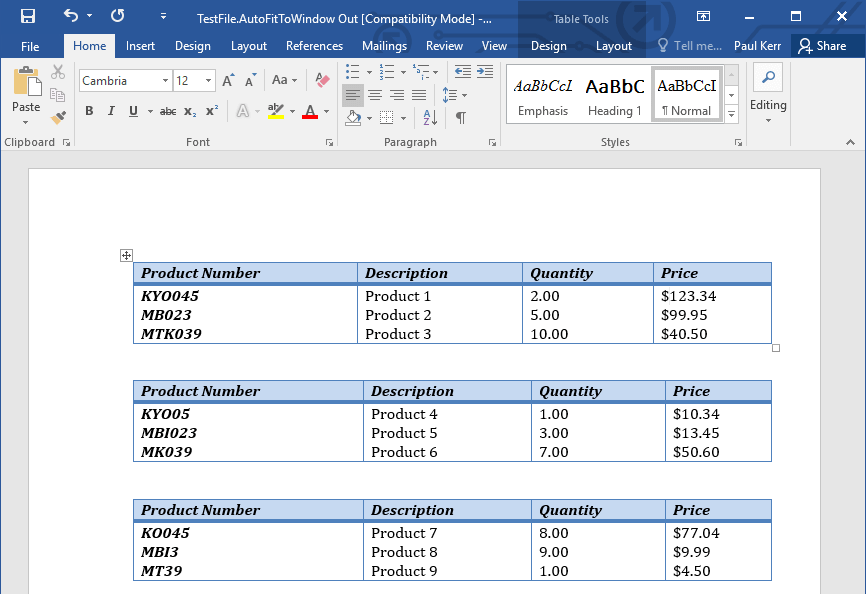
Task: Click the Paul Kerr account name
Action: [x=757, y=46]
